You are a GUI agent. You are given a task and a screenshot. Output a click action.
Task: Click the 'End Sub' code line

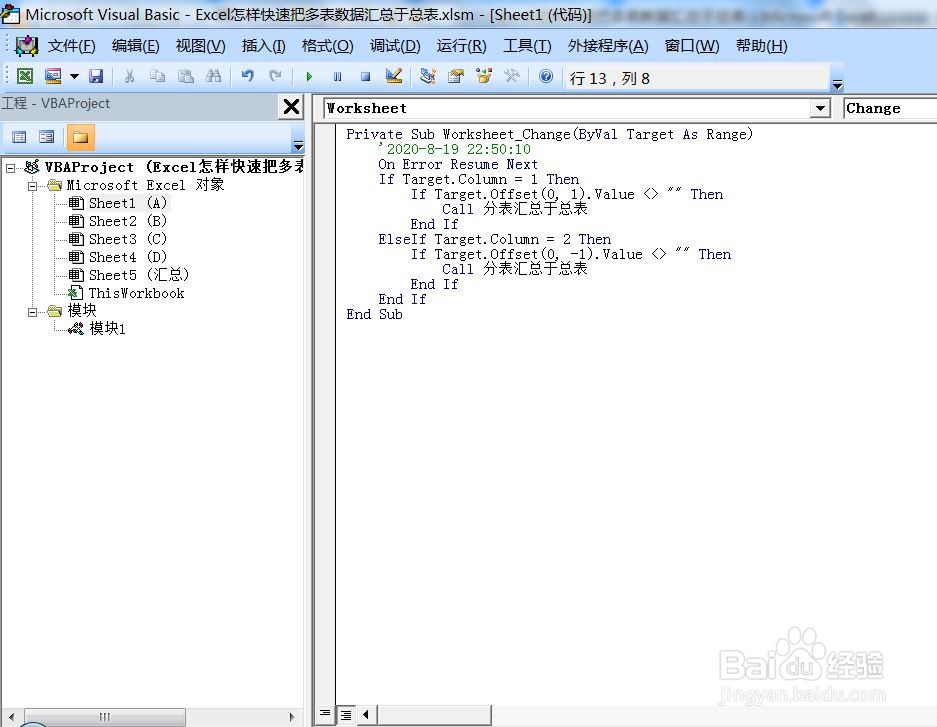pyautogui.click(x=374, y=314)
